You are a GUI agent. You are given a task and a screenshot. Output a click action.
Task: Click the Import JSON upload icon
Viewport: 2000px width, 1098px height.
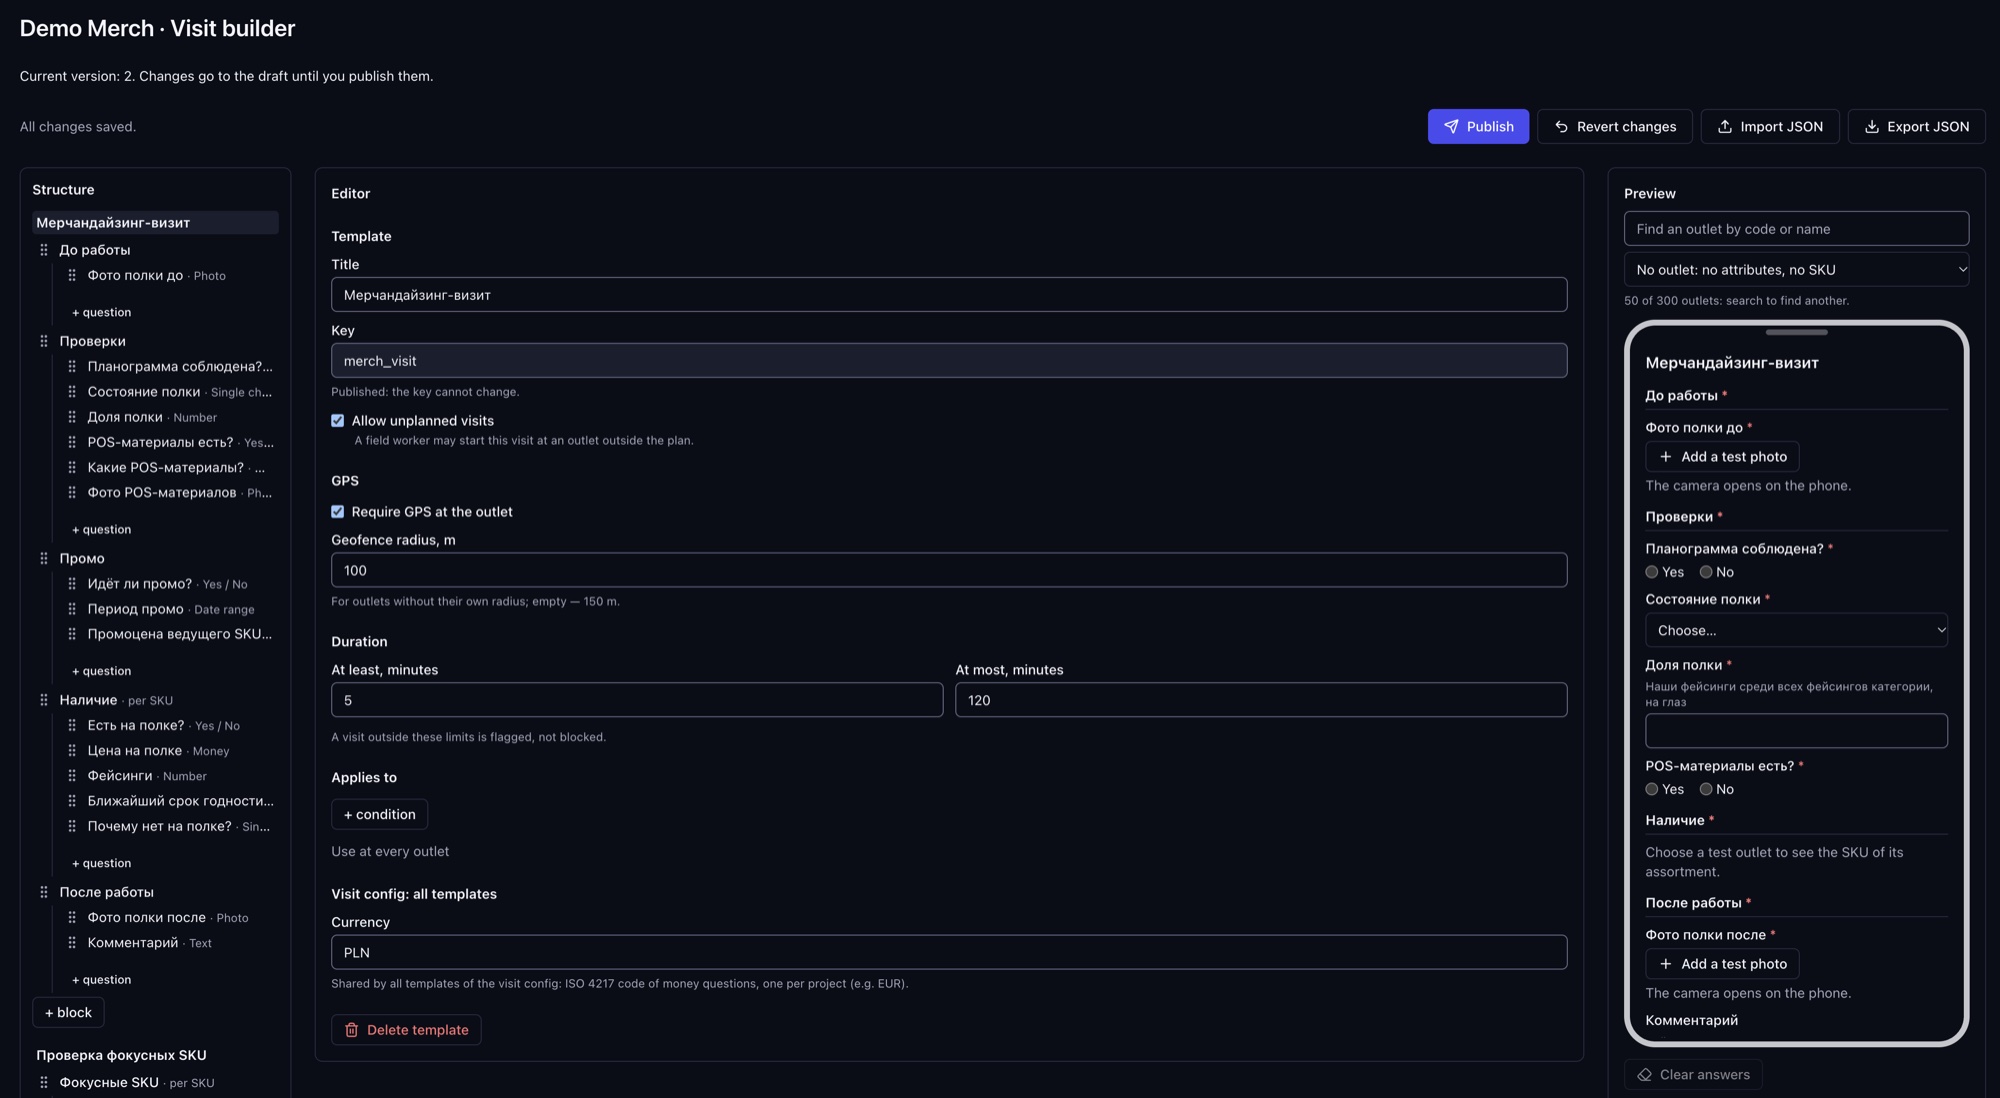(x=1725, y=127)
